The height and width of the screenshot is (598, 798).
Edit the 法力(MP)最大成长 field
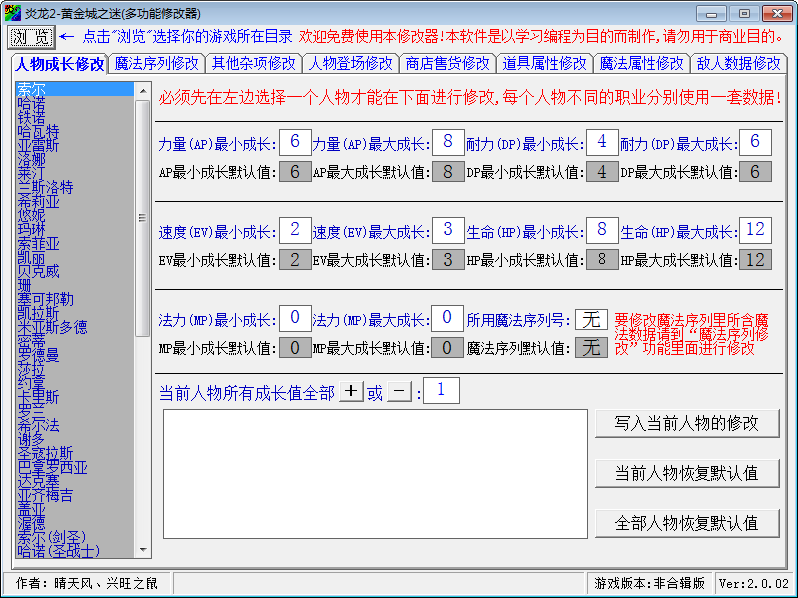pos(447,318)
